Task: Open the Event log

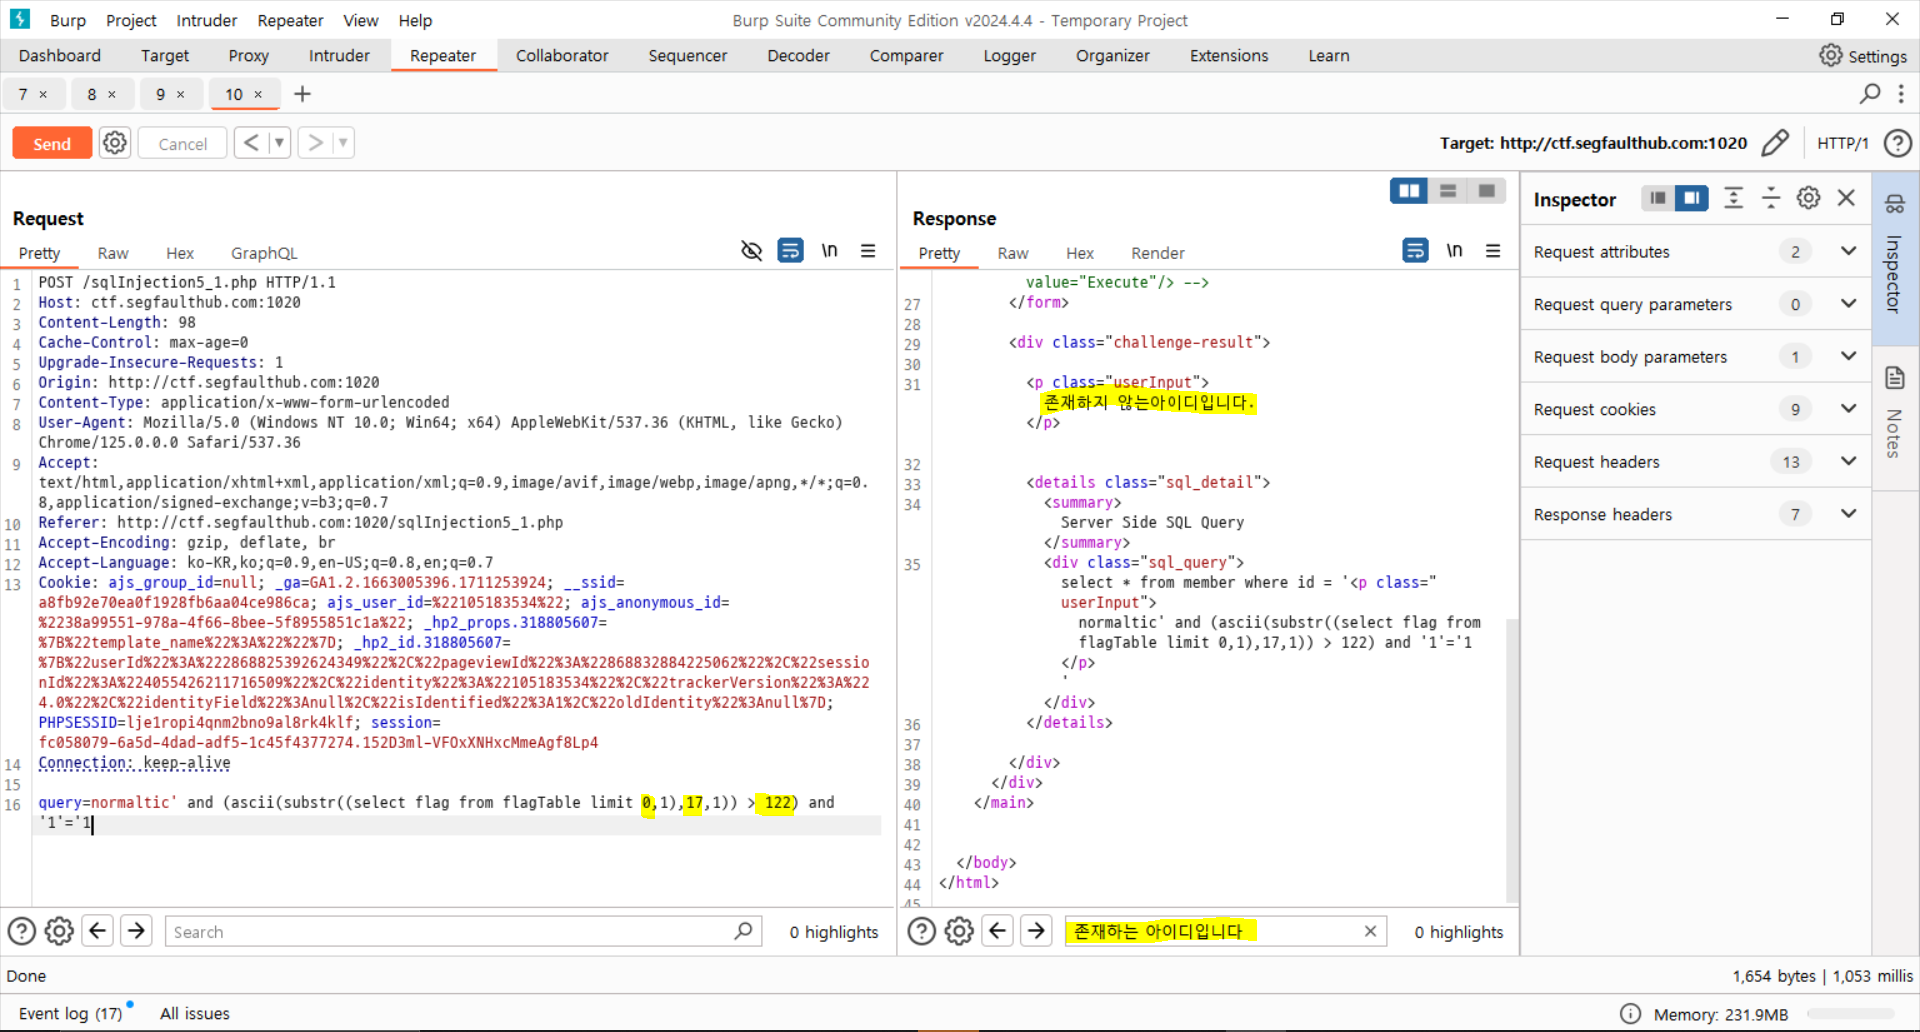Action: pyautogui.click(x=70, y=1013)
